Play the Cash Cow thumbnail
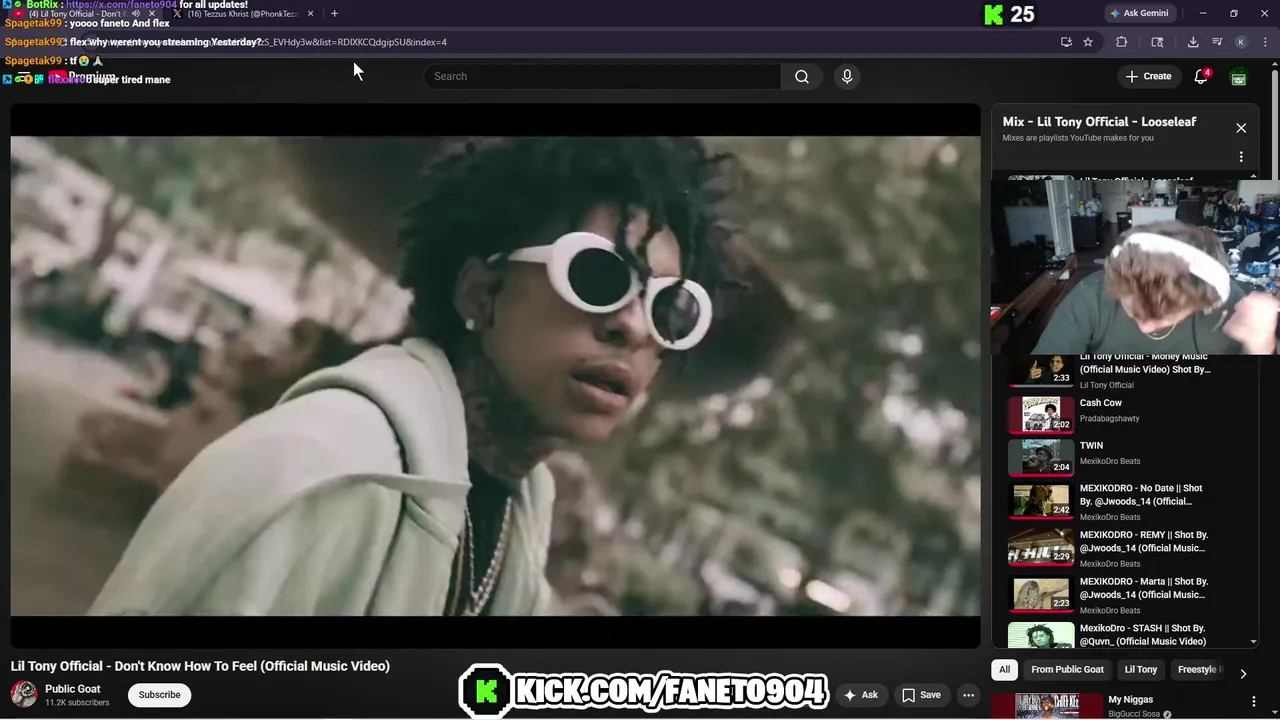1280x720 pixels. pos(1041,414)
